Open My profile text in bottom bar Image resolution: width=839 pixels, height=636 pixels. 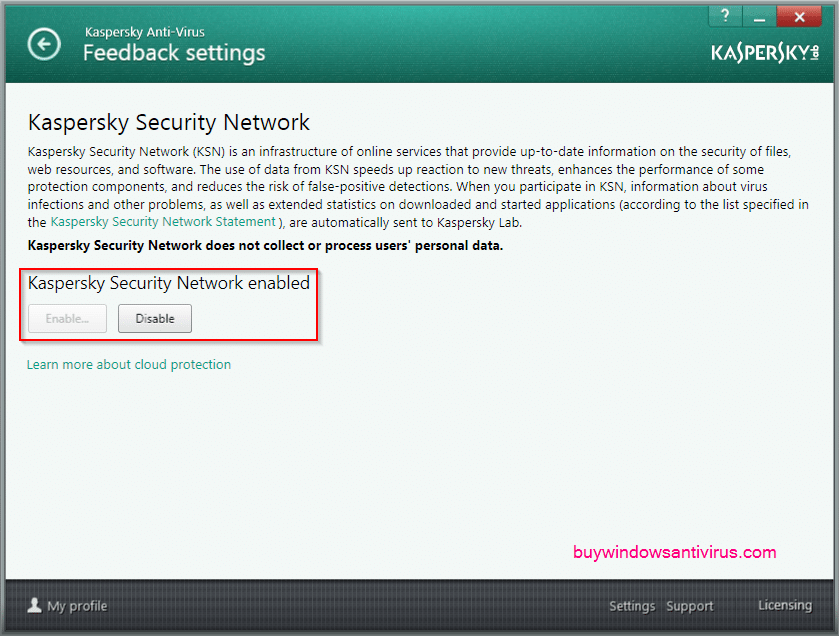point(77,606)
